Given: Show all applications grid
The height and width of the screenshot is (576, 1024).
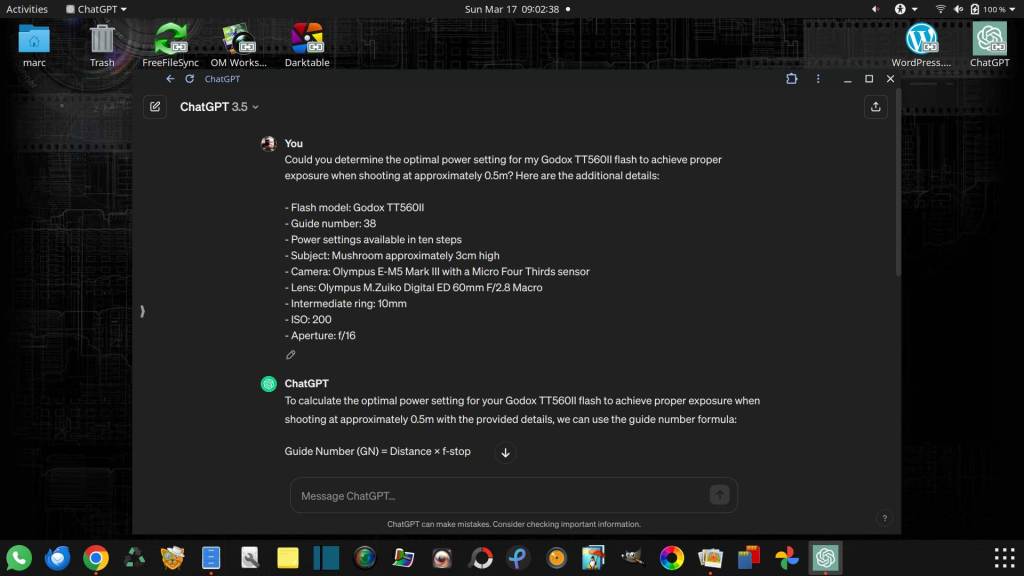Looking at the screenshot, I should [x=1004, y=558].
